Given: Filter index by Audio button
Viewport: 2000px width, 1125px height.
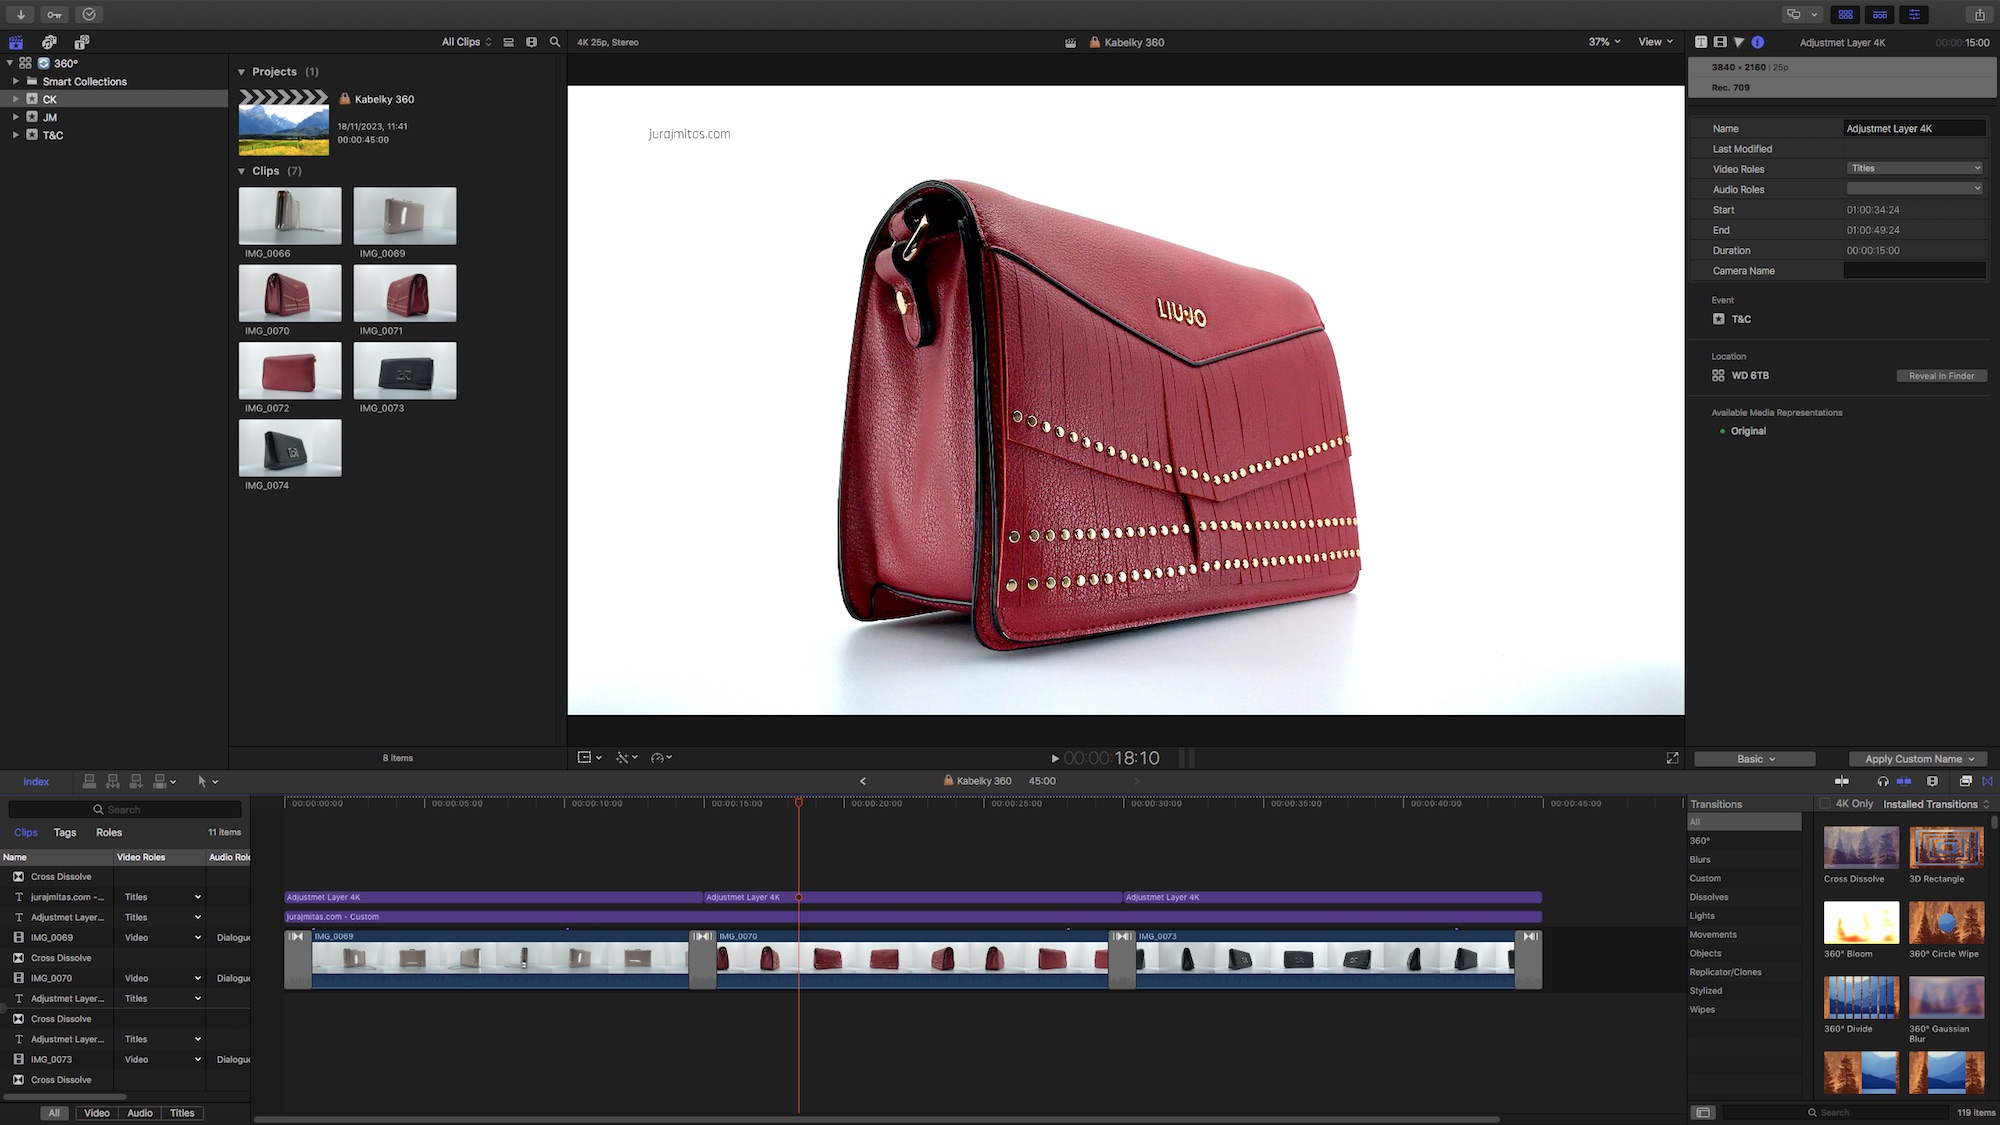Looking at the screenshot, I should tap(140, 1113).
